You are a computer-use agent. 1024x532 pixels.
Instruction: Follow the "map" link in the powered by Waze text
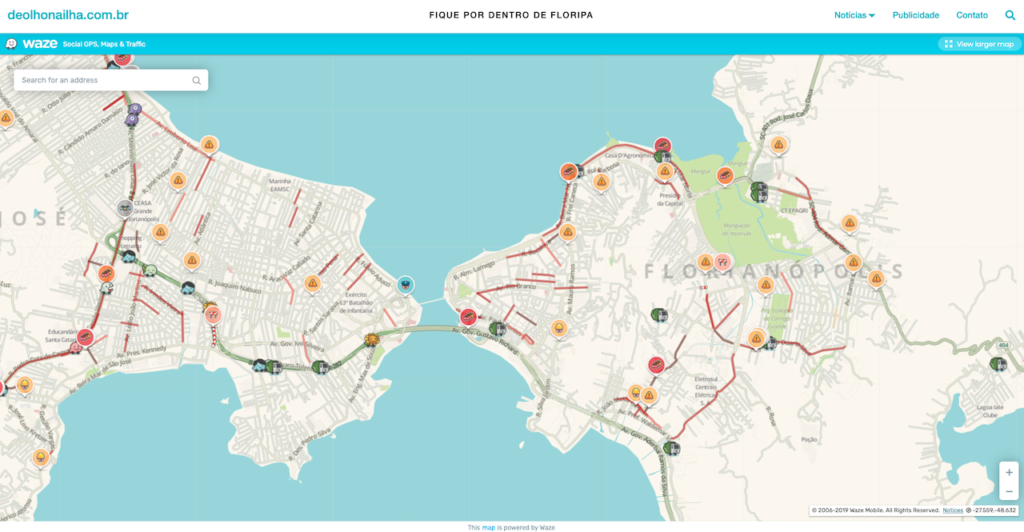[x=488, y=527]
